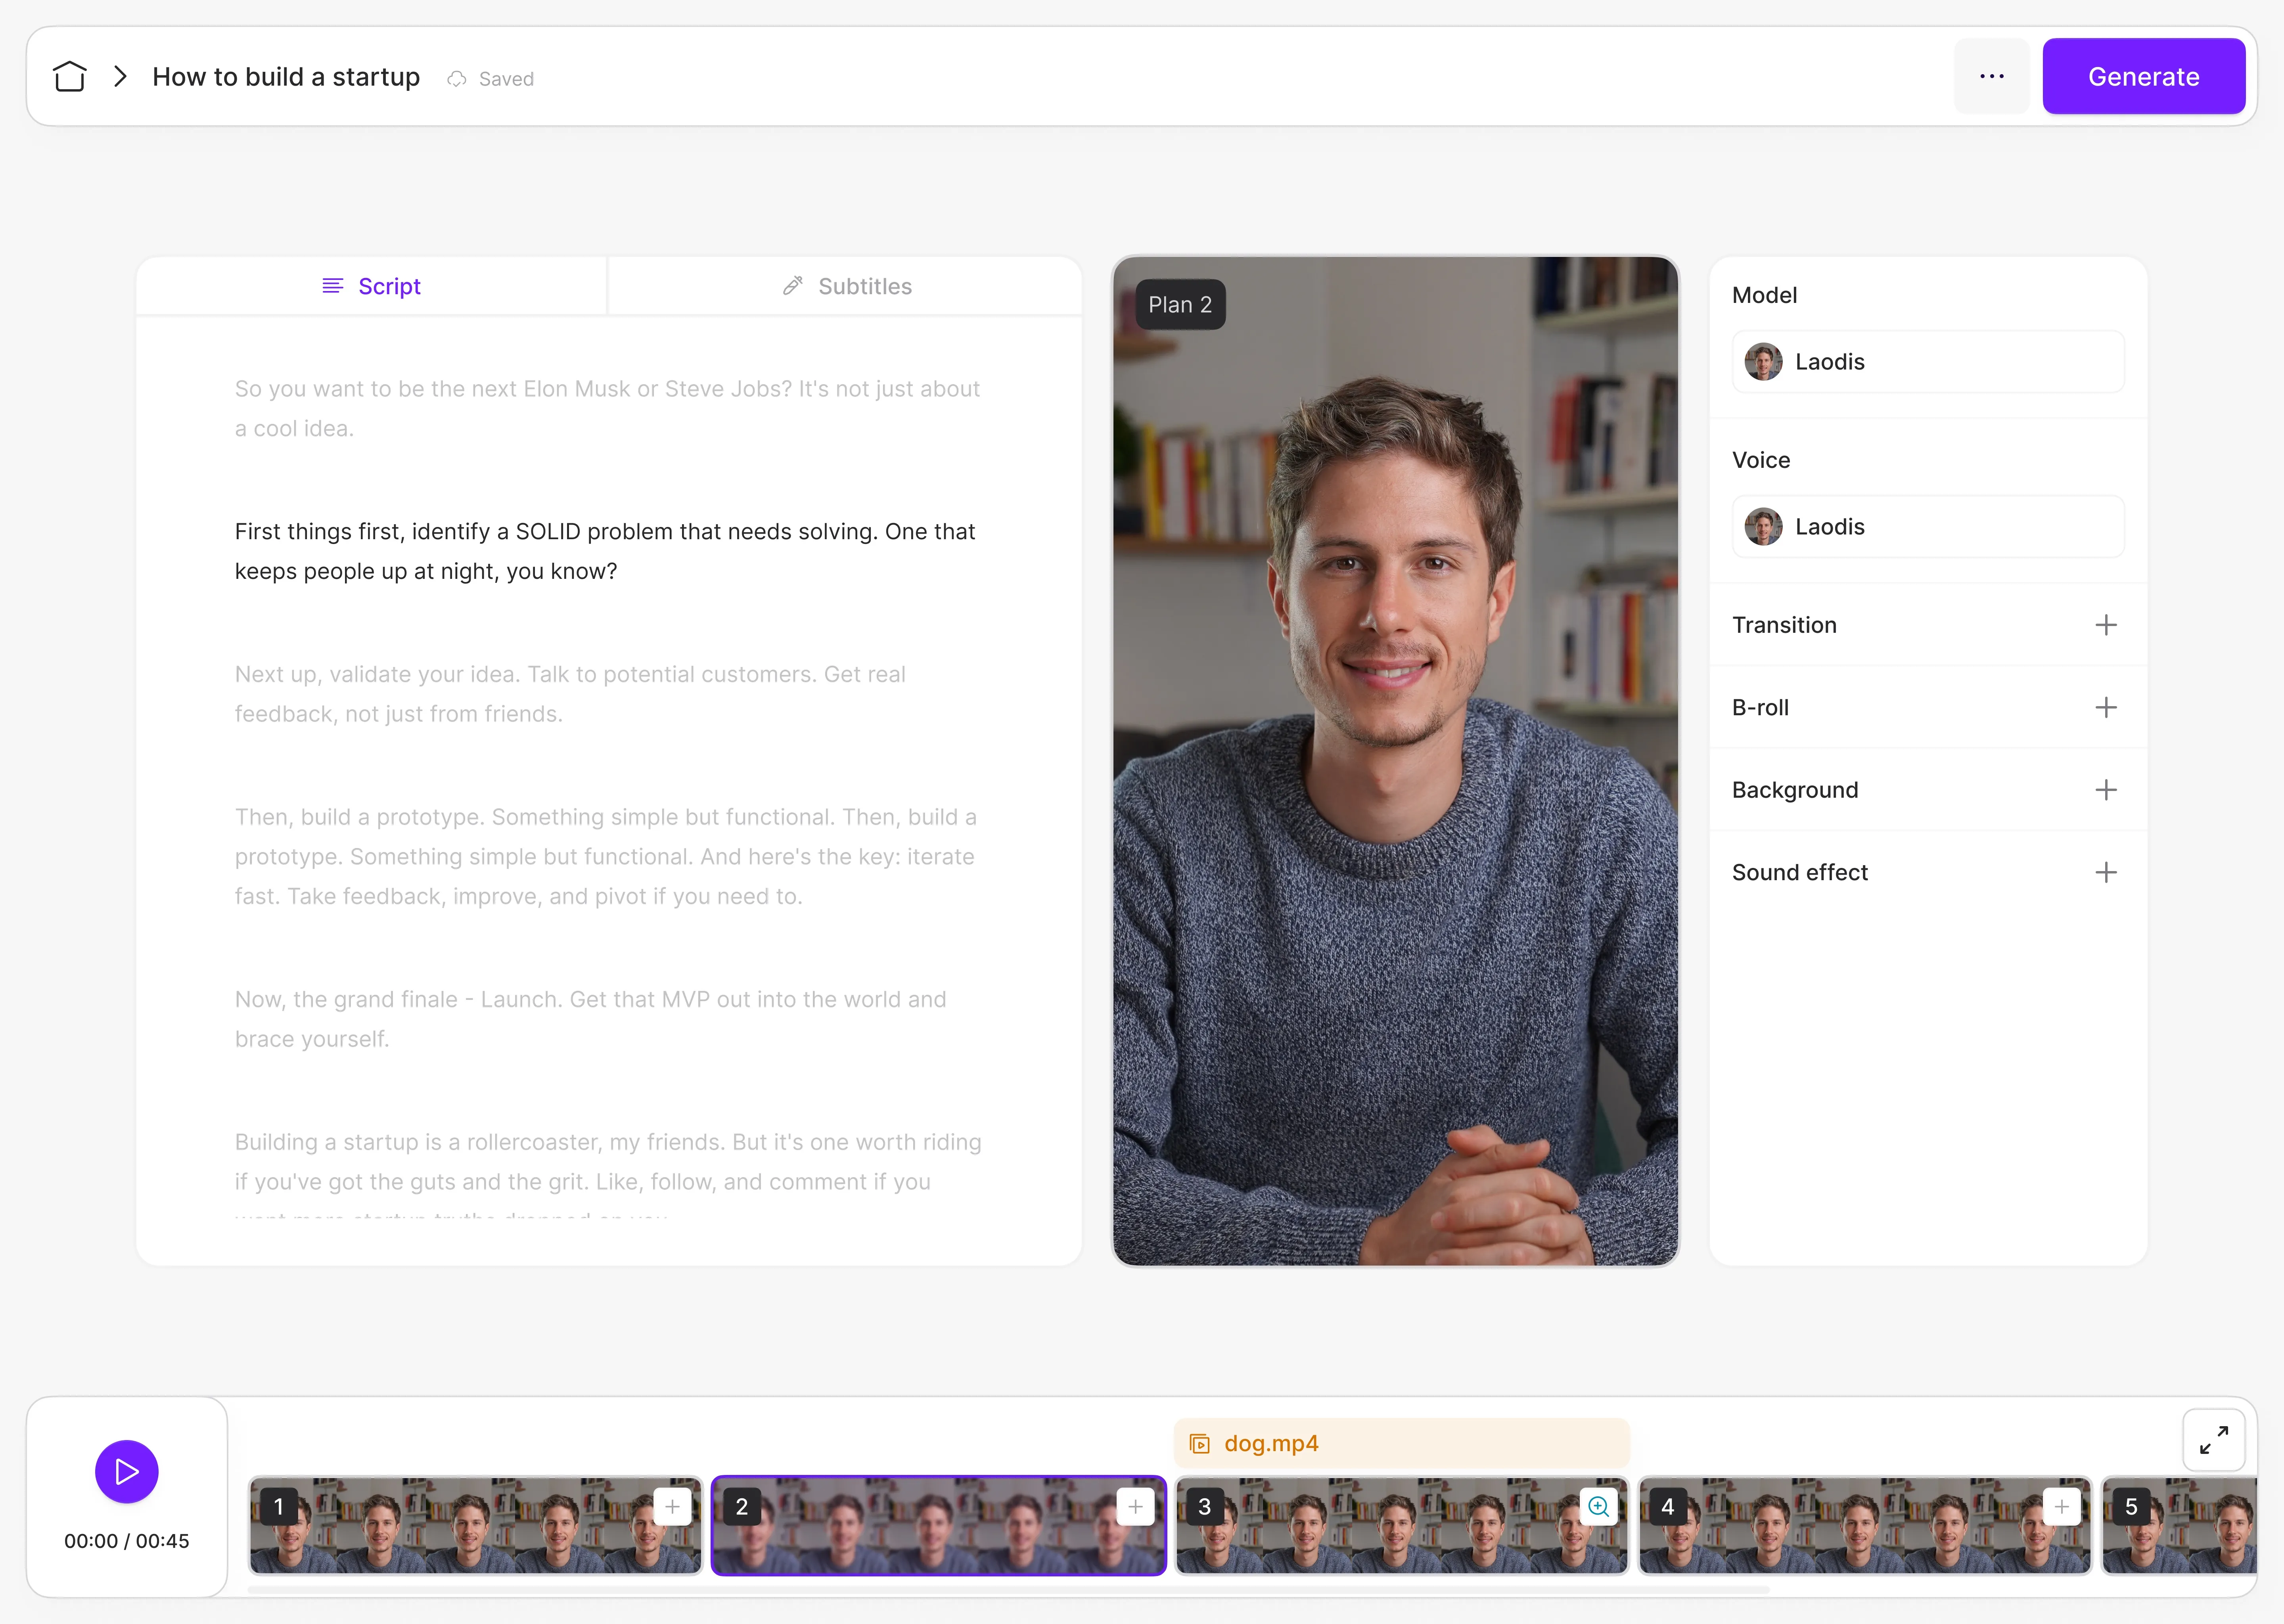Expand the Transition section label

pyautogui.click(x=1784, y=625)
